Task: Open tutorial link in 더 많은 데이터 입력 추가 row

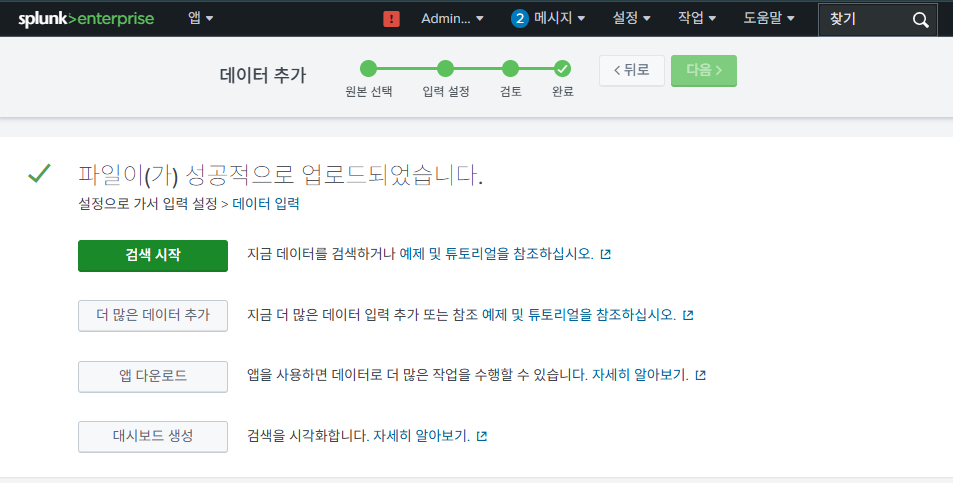Action: (x=579, y=315)
